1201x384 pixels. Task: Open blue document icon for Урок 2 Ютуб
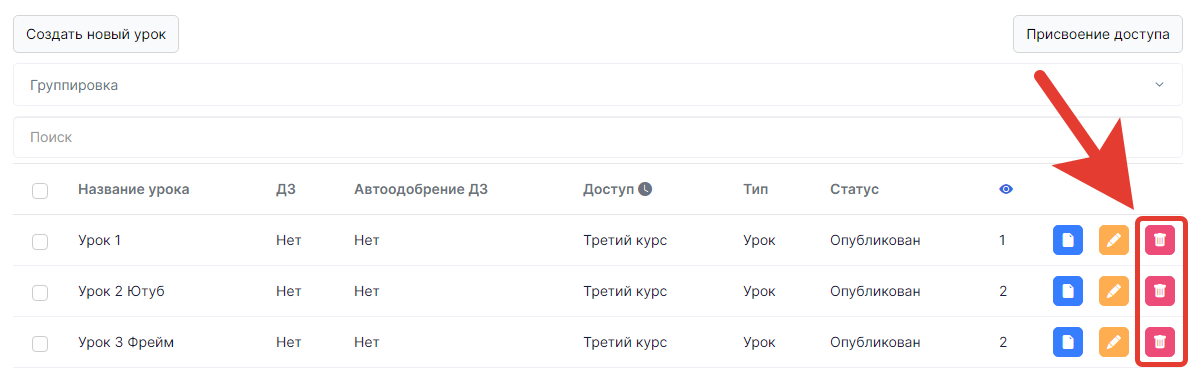pos(1068,291)
